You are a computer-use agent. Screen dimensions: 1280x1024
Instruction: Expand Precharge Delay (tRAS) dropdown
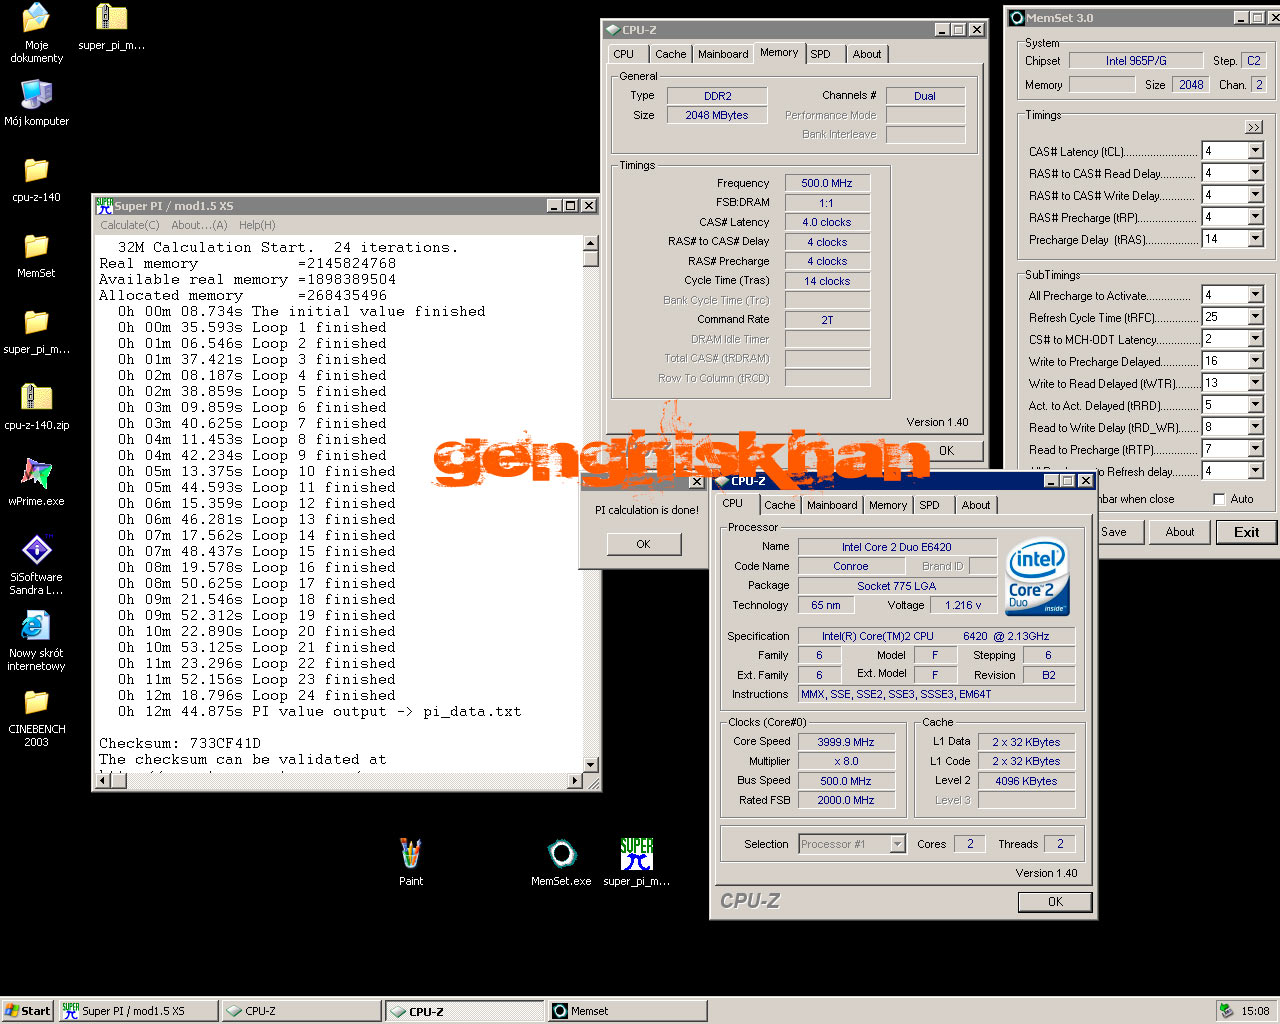tap(1255, 239)
